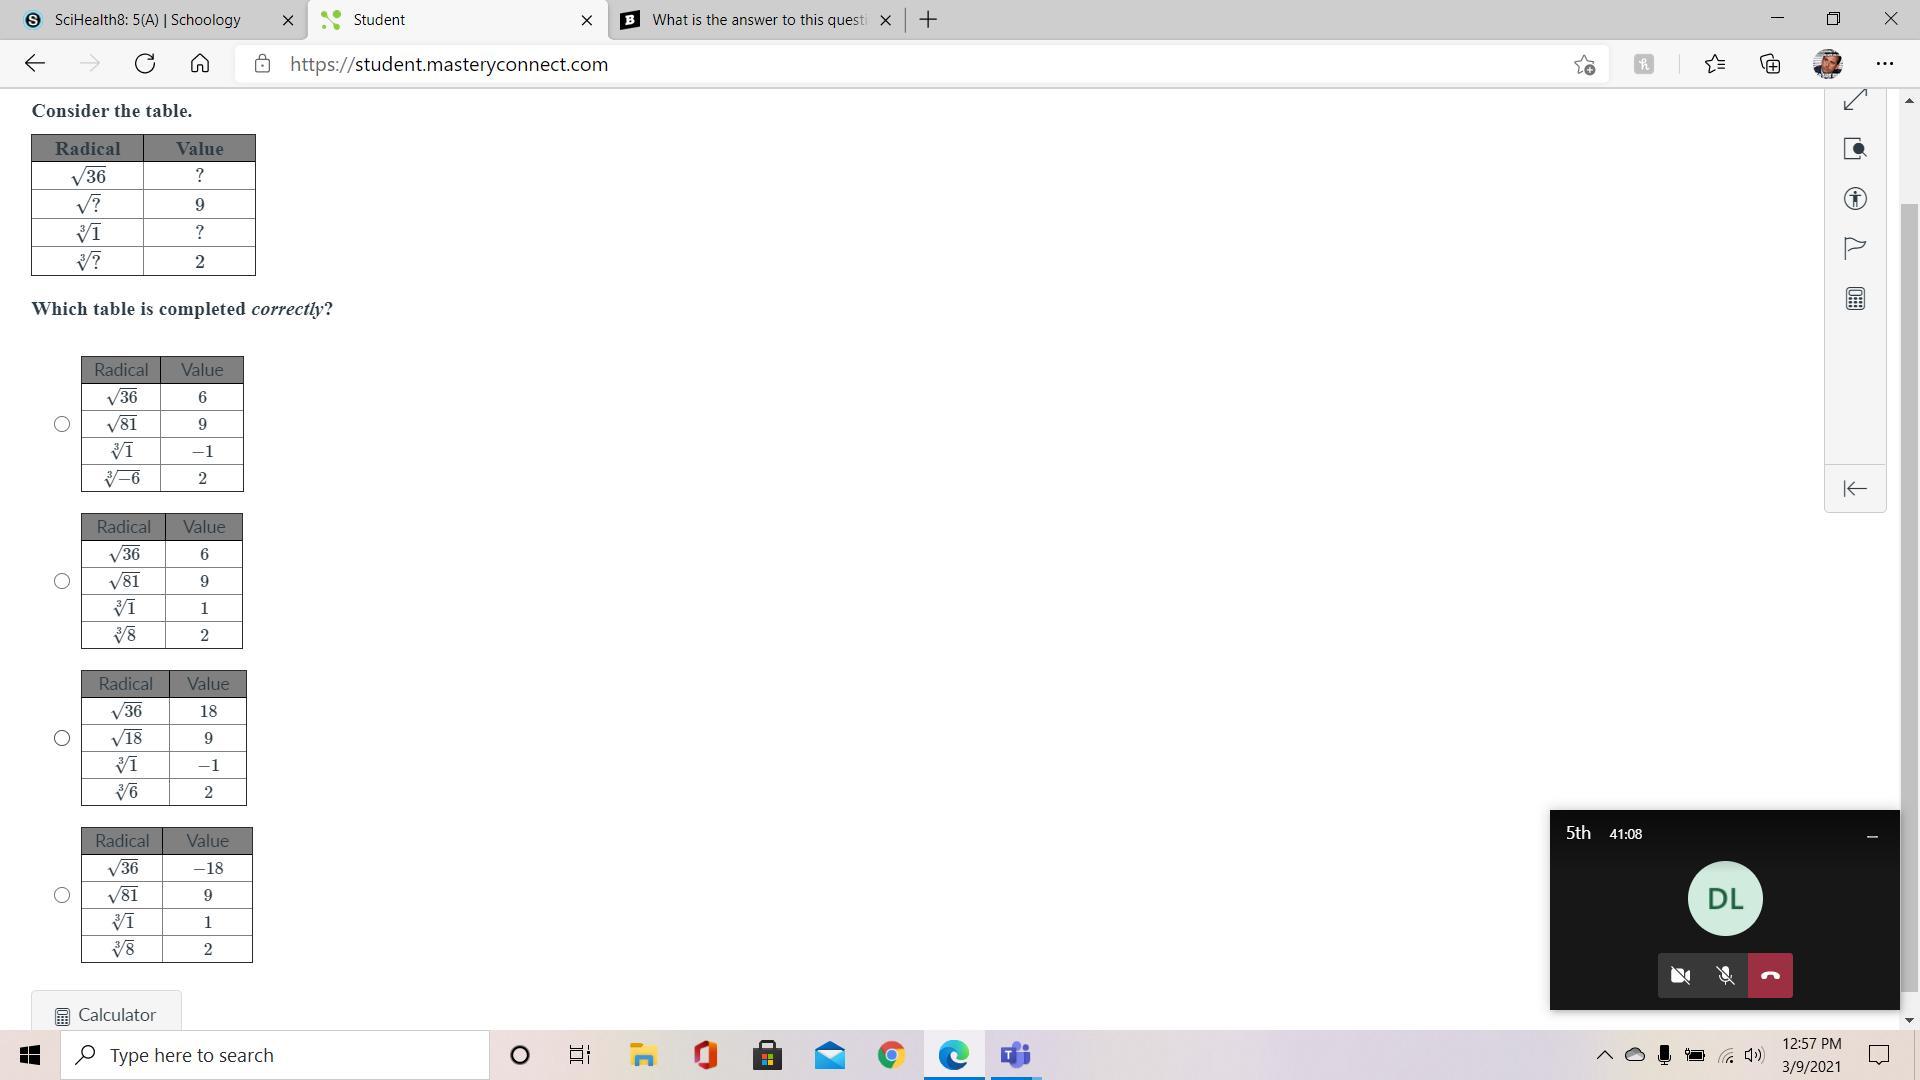Select second answer table with values 6, 9, 1, 2
The image size is (1920, 1080).
pos(62,581)
